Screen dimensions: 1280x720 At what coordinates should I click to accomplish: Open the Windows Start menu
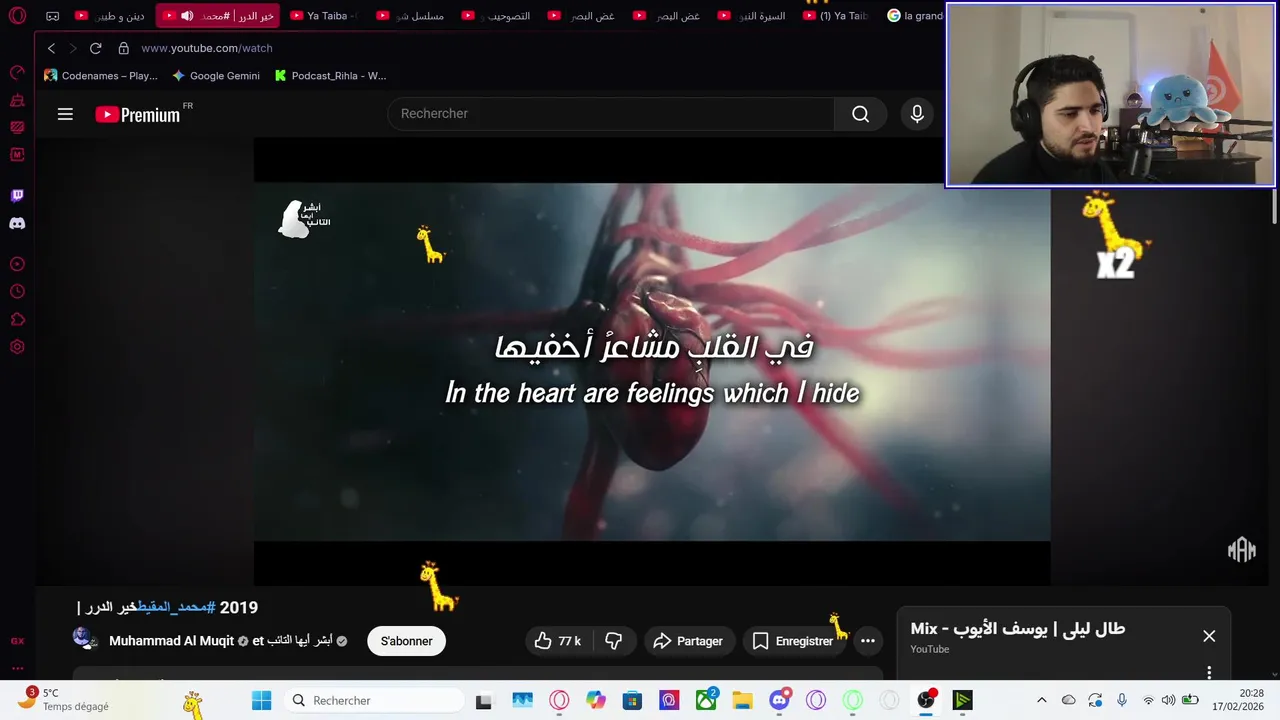261,700
